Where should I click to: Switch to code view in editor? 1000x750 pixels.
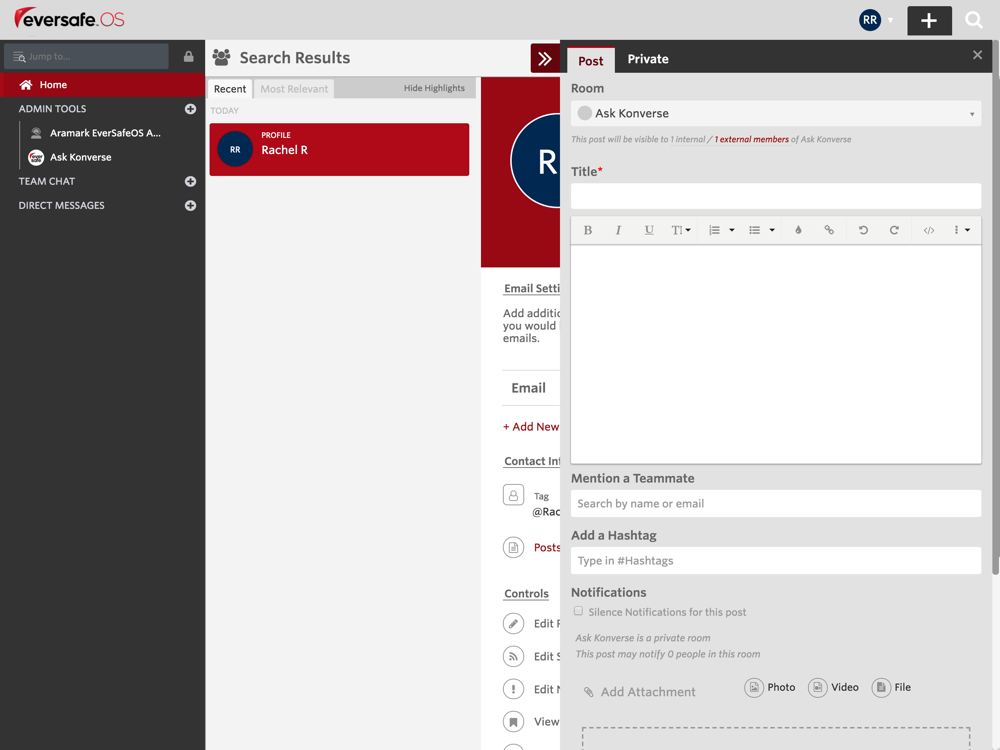click(x=929, y=230)
